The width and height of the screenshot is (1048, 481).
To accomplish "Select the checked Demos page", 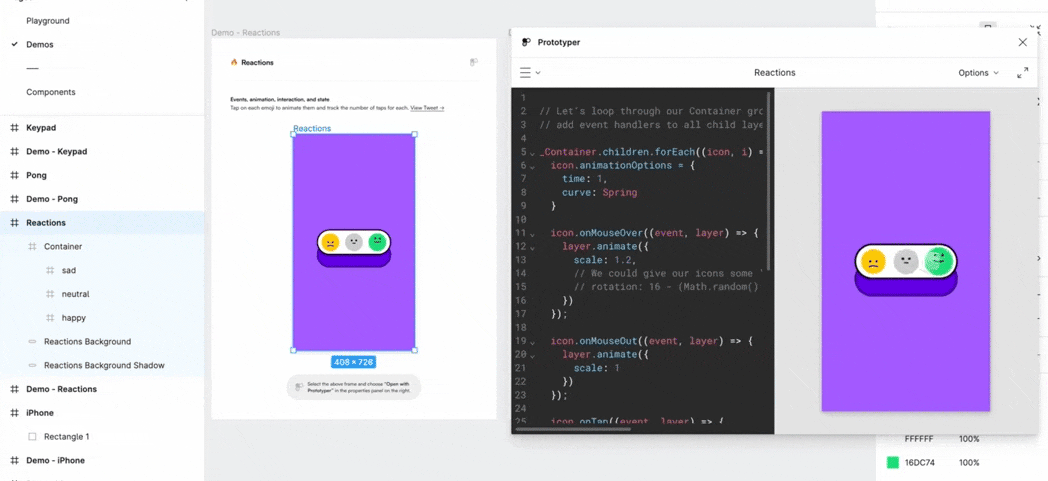I will pos(40,45).
